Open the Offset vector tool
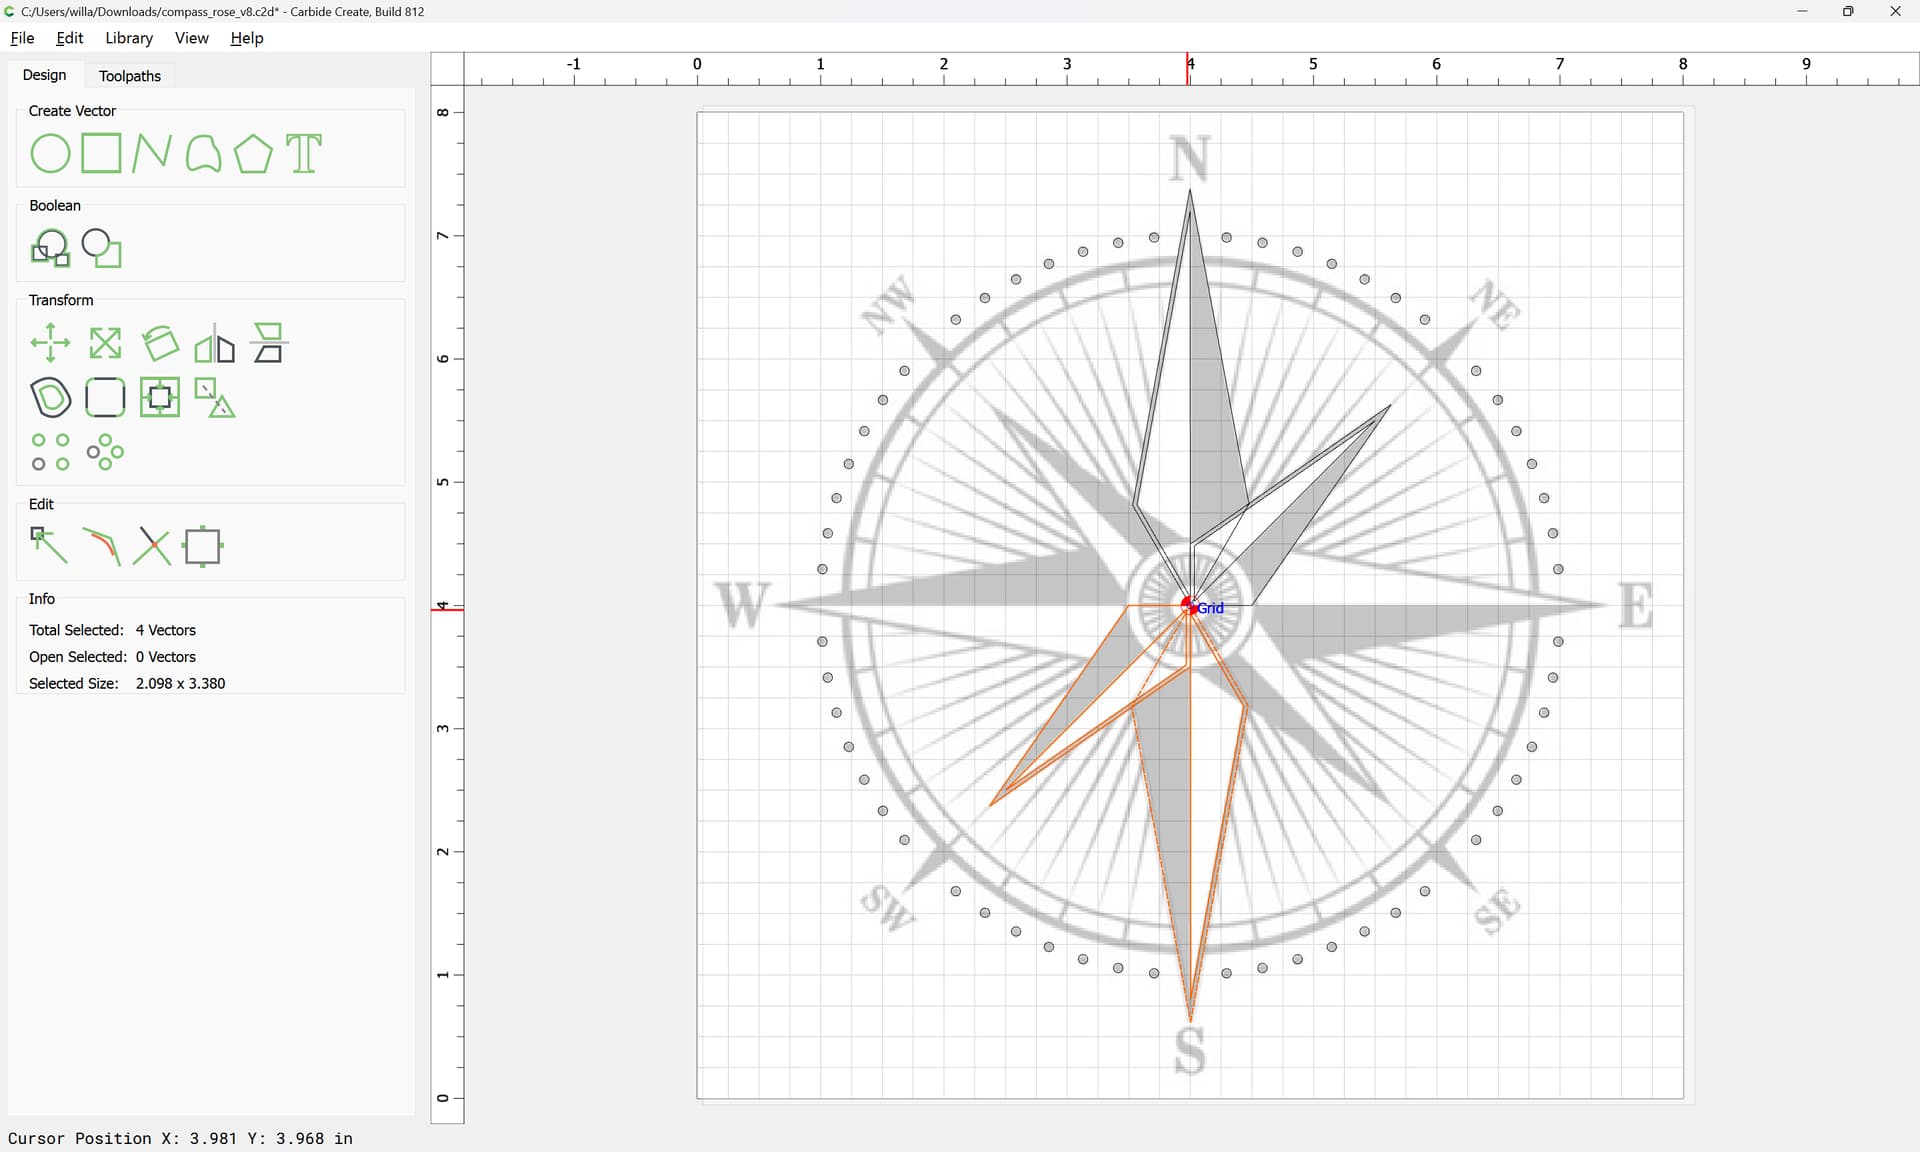This screenshot has width=1920, height=1152. [50, 398]
